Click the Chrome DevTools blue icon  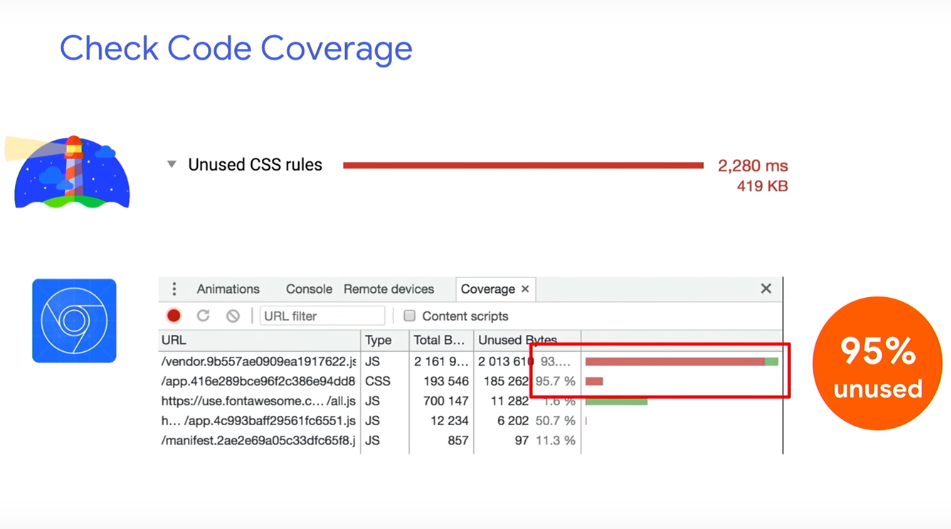tap(74, 321)
